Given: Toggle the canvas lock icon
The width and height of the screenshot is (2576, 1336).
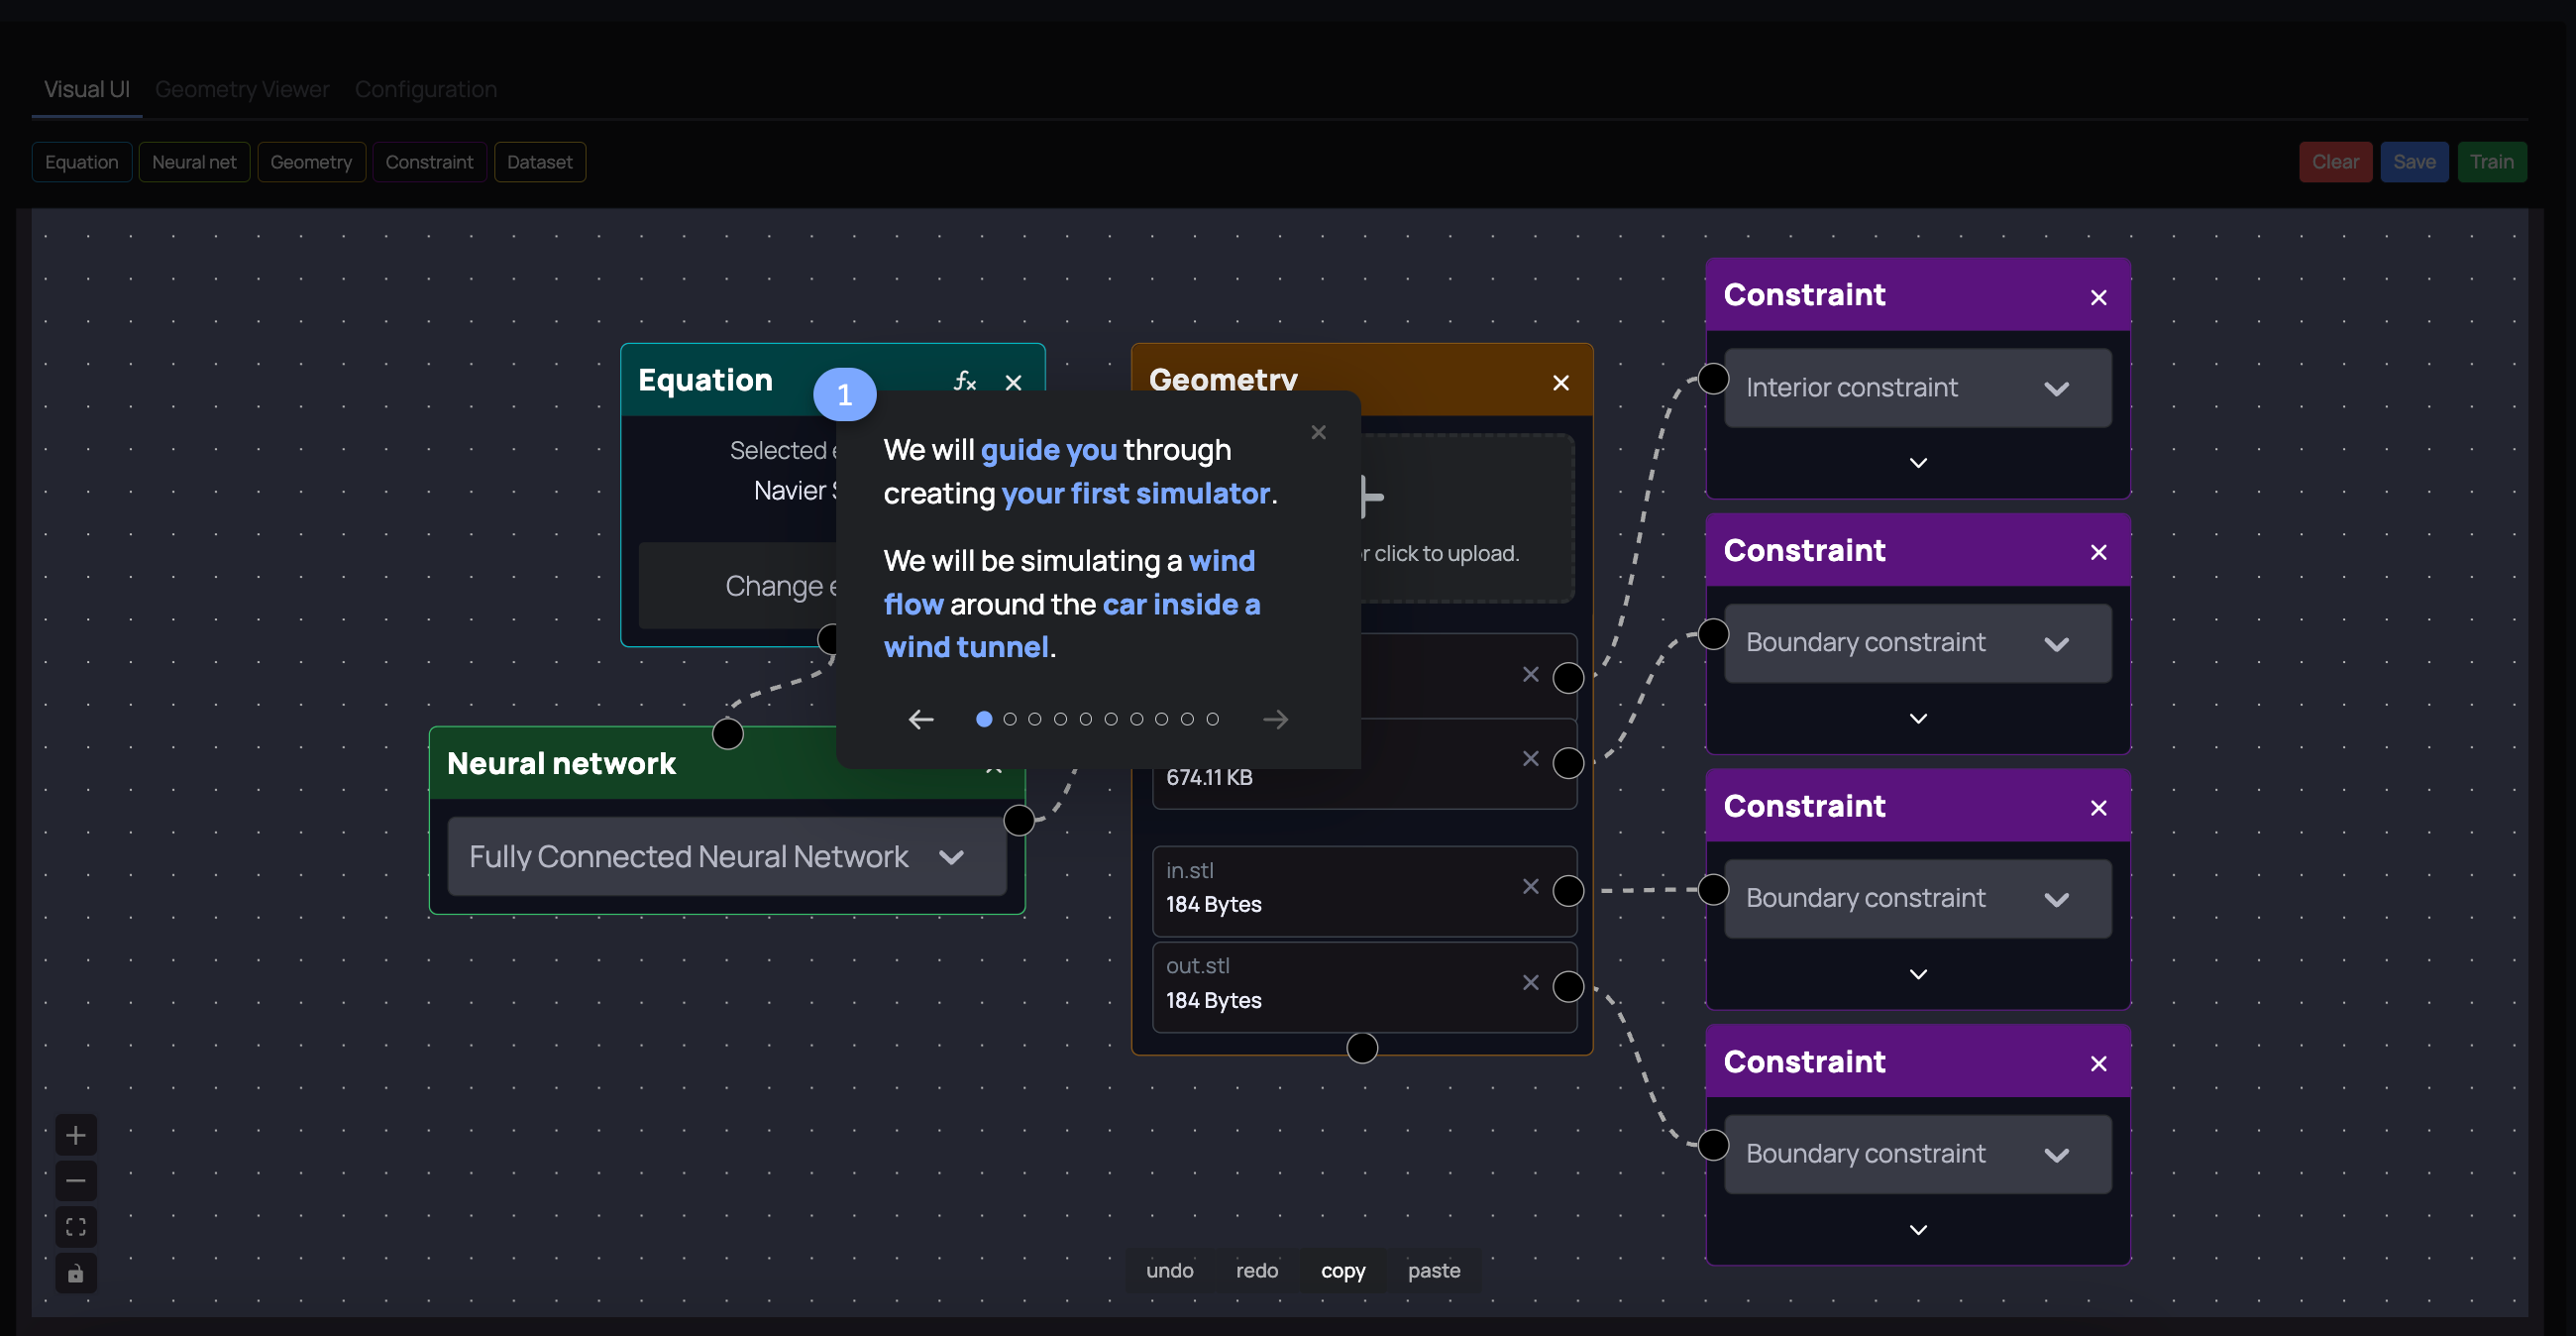Looking at the screenshot, I should (75, 1273).
